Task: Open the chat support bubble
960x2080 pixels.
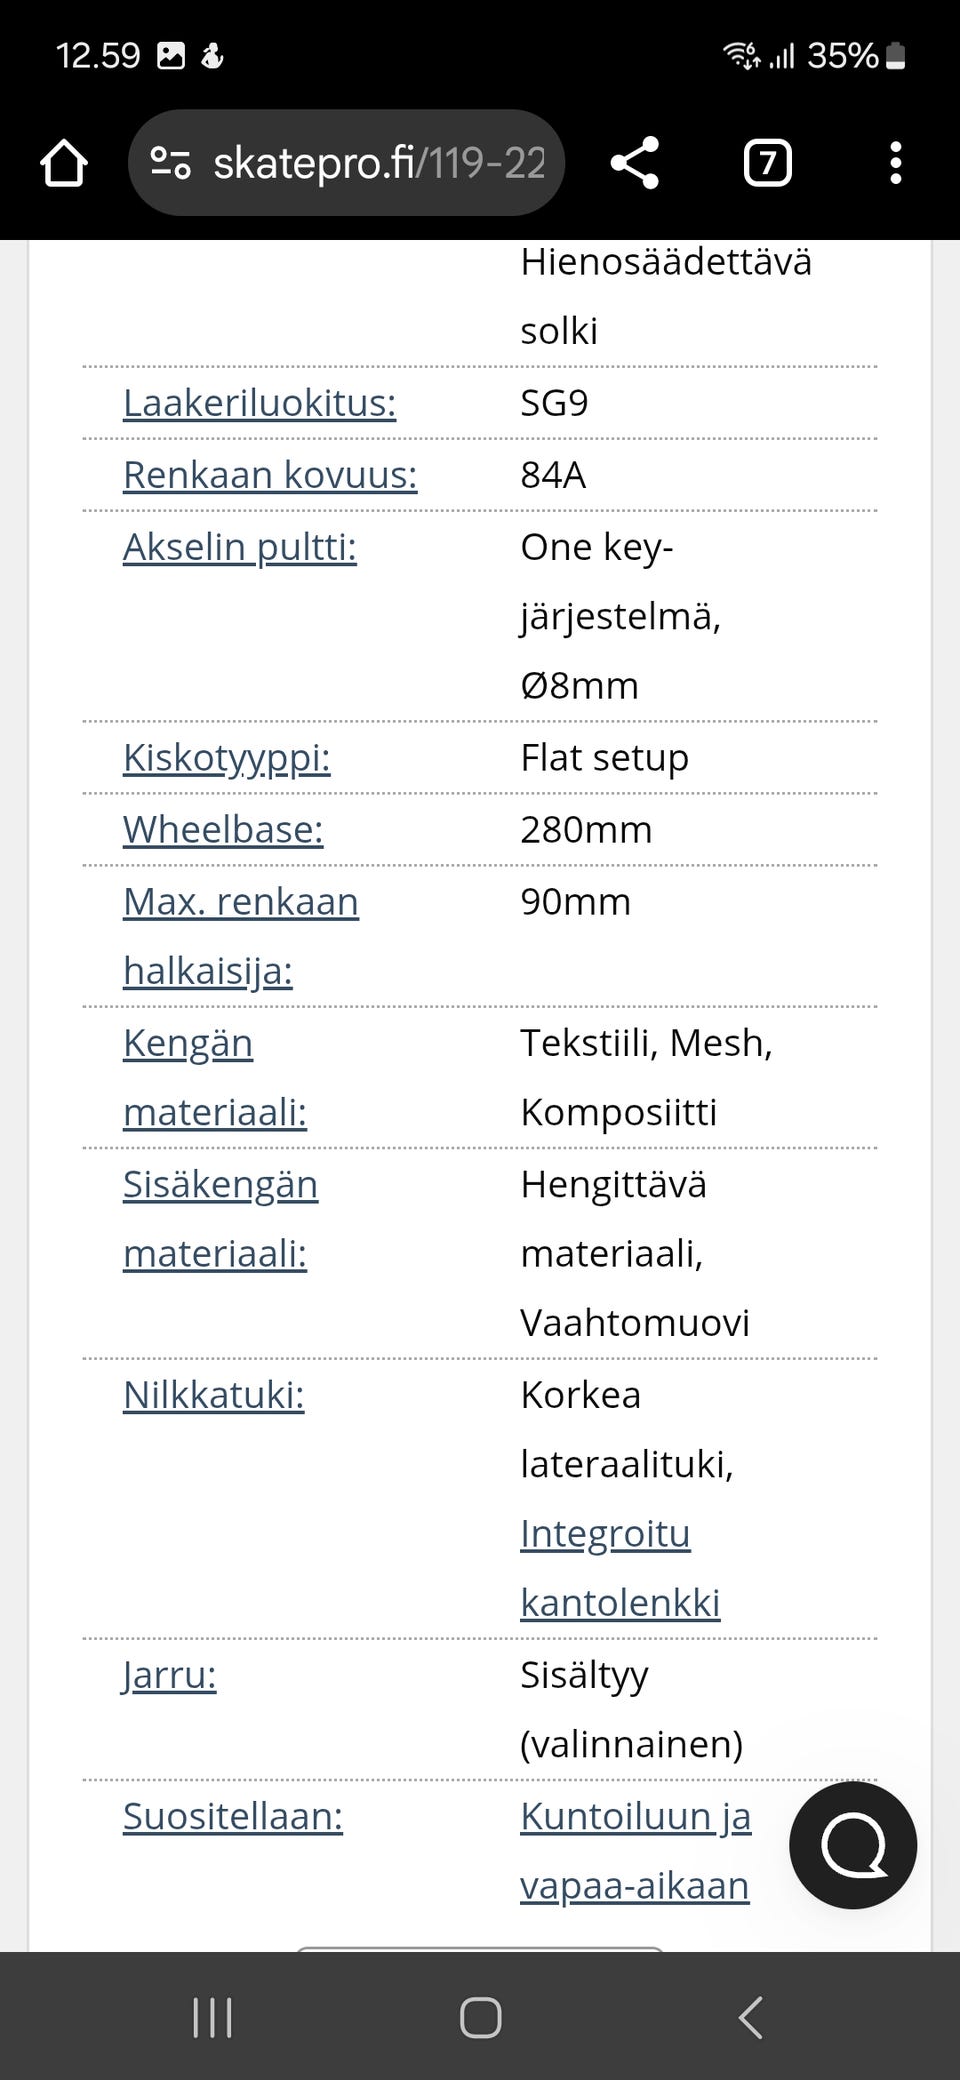Action: point(853,1845)
